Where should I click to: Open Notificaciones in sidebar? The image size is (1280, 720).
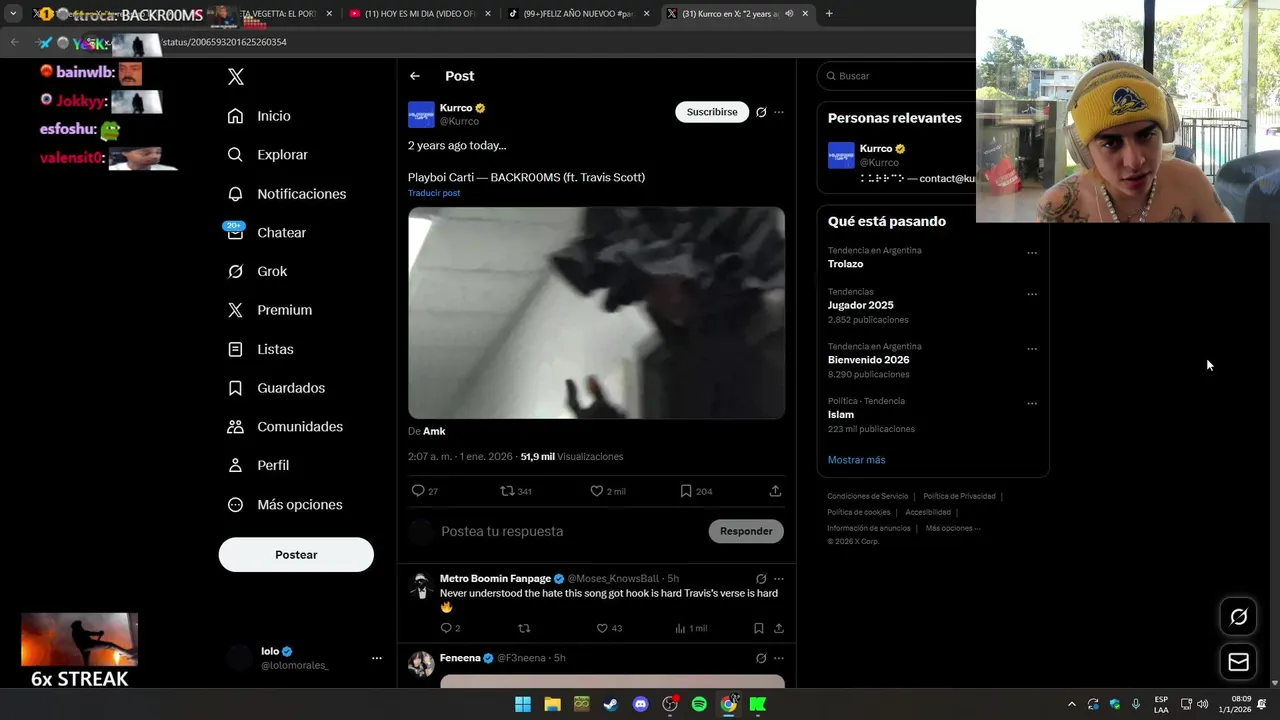click(x=287, y=194)
